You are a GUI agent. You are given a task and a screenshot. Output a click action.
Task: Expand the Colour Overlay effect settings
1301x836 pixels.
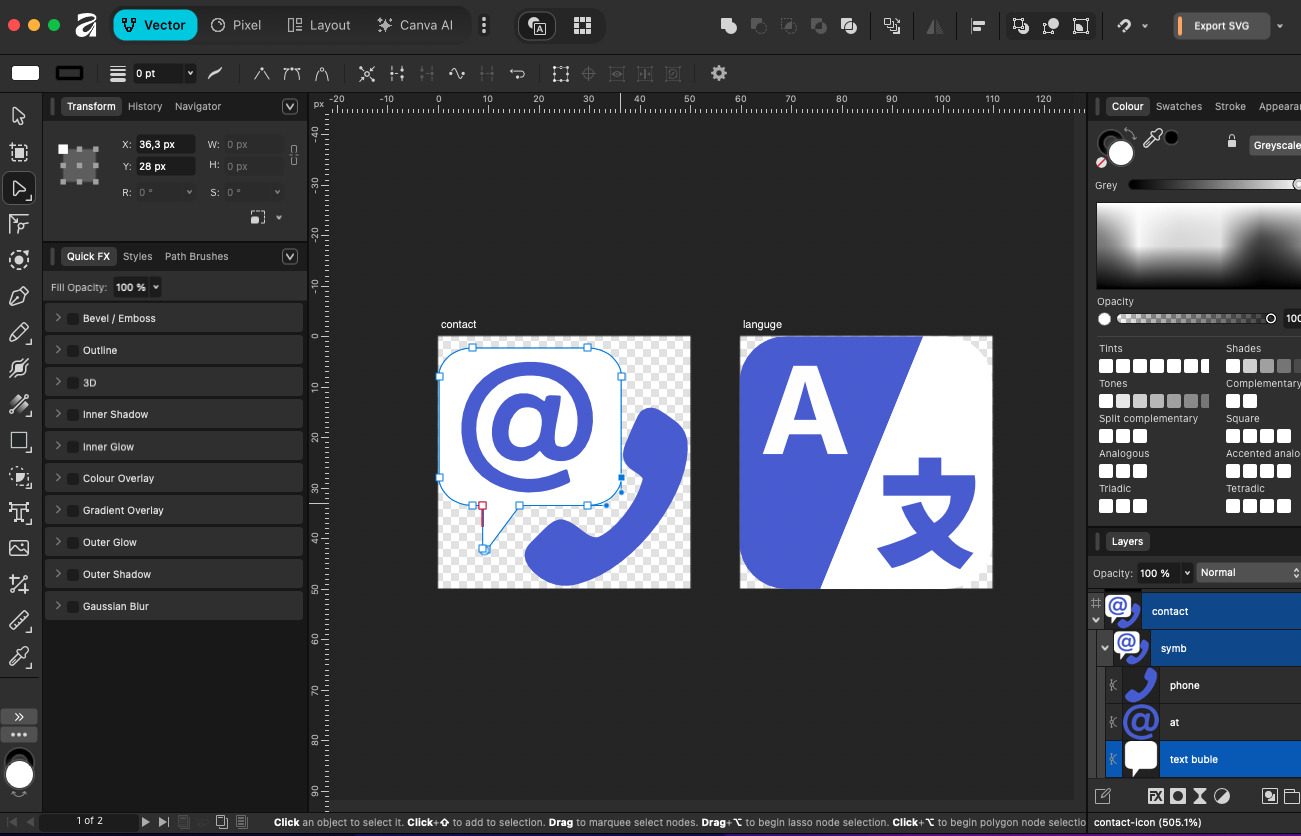point(58,478)
